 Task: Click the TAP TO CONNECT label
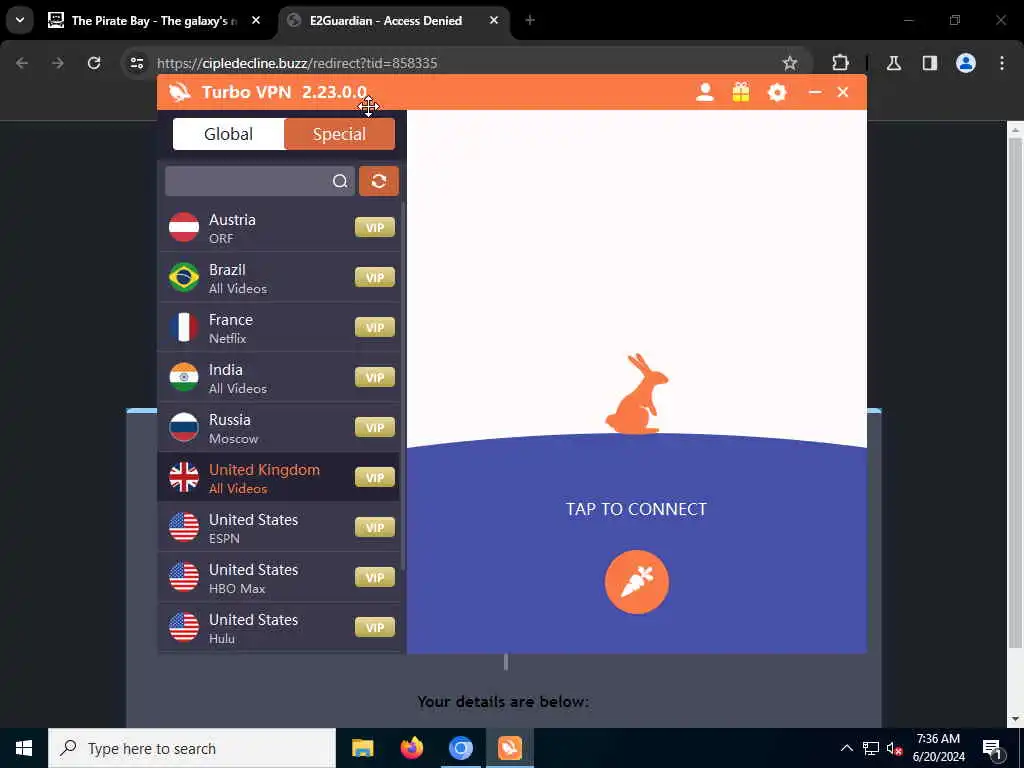(636, 509)
